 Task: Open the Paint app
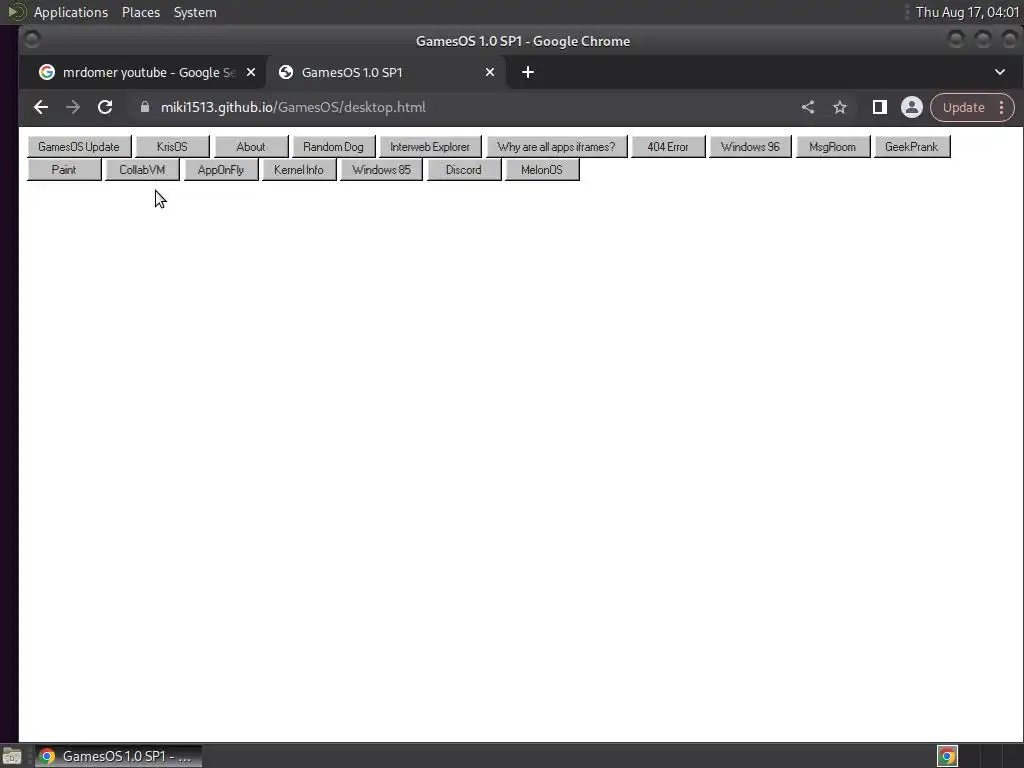[64, 170]
